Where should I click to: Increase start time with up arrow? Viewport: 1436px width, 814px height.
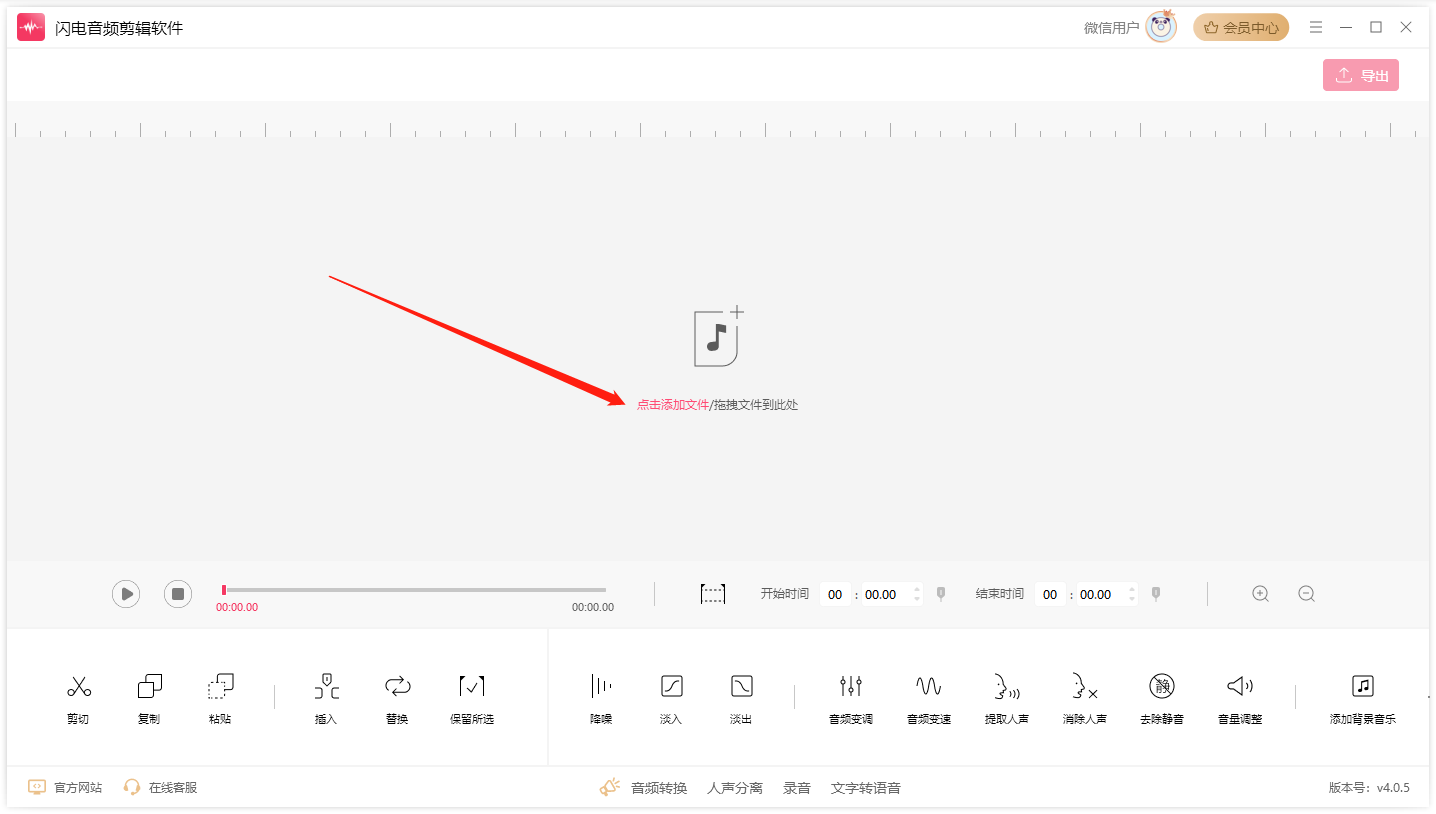[x=917, y=589]
